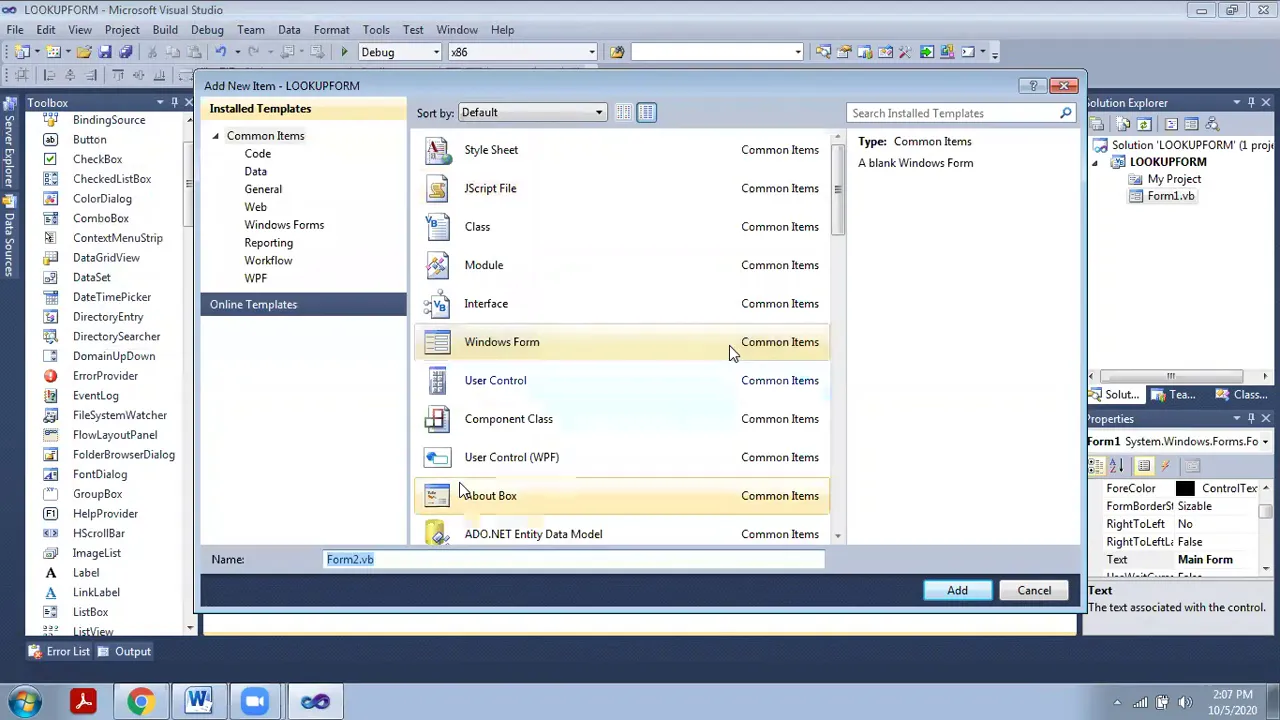Select the DataGridView toolbox item

tap(106, 258)
